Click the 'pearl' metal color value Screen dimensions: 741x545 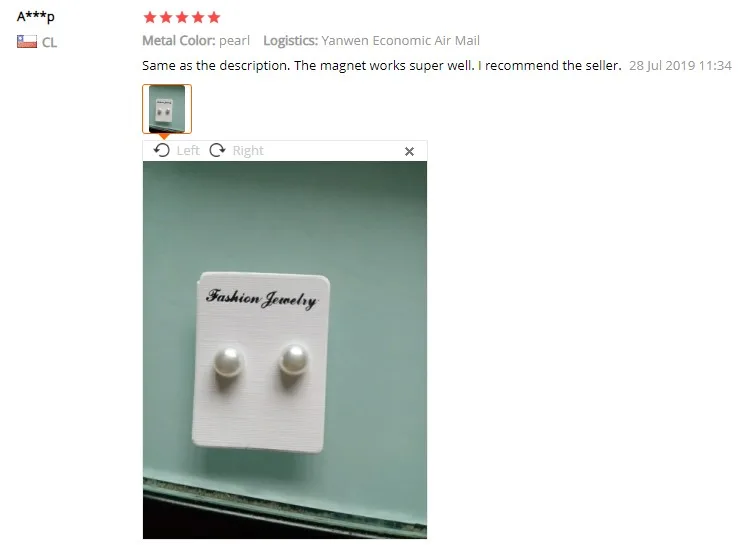[234, 41]
